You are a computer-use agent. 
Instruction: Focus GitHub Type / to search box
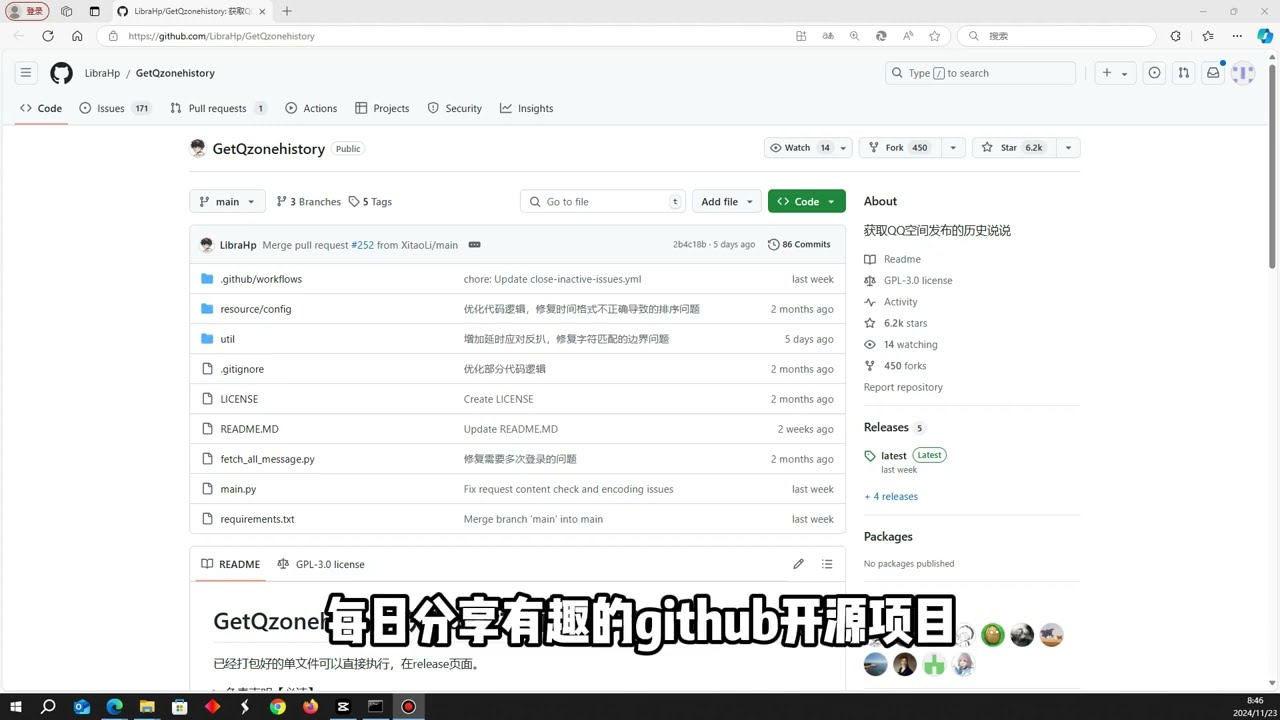point(980,73)
